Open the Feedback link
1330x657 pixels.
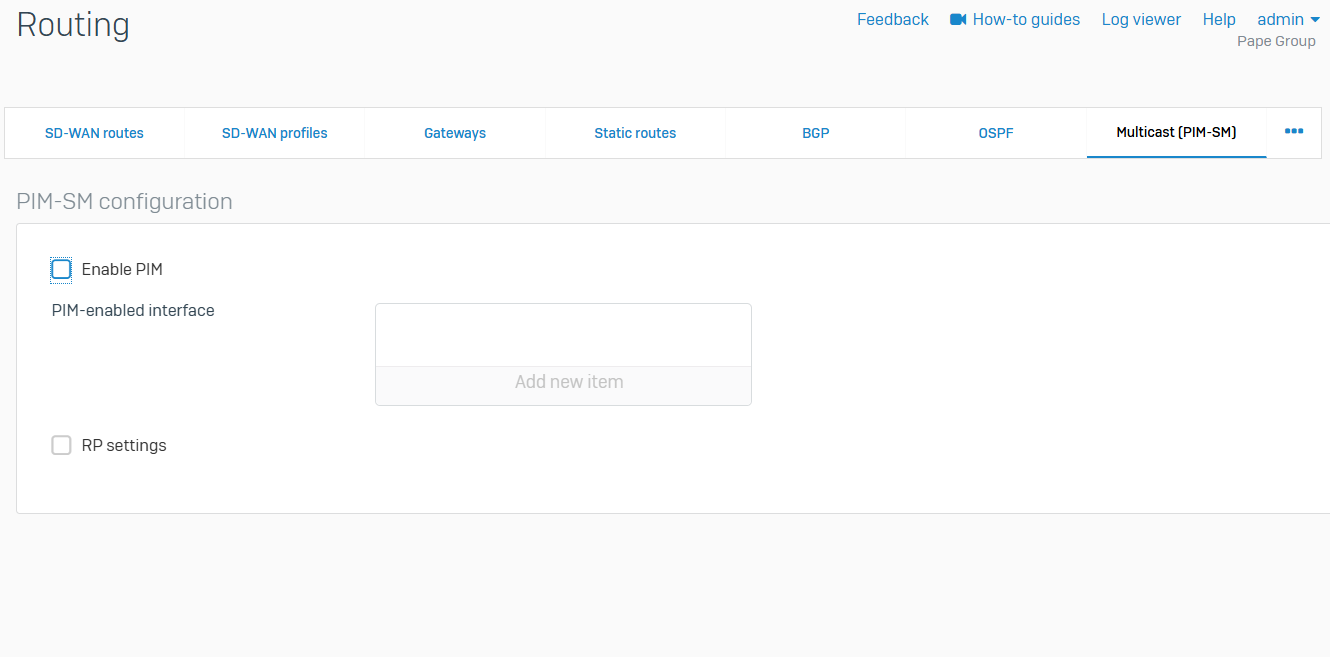[892, 20]
